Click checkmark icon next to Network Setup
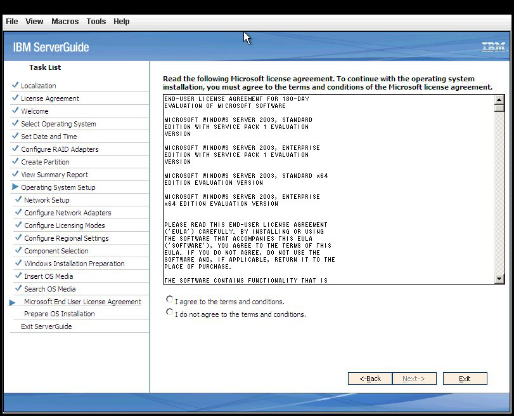The height and width of the screenshot is (416, 515). [x=18, y=199]
